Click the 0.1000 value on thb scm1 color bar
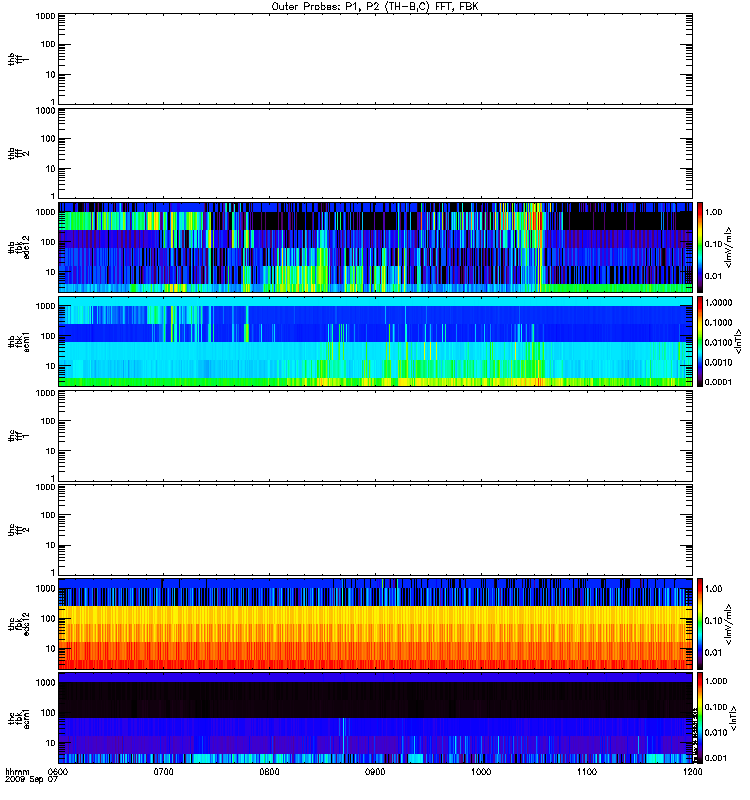The image size is (750, 800). pos(718,322)
